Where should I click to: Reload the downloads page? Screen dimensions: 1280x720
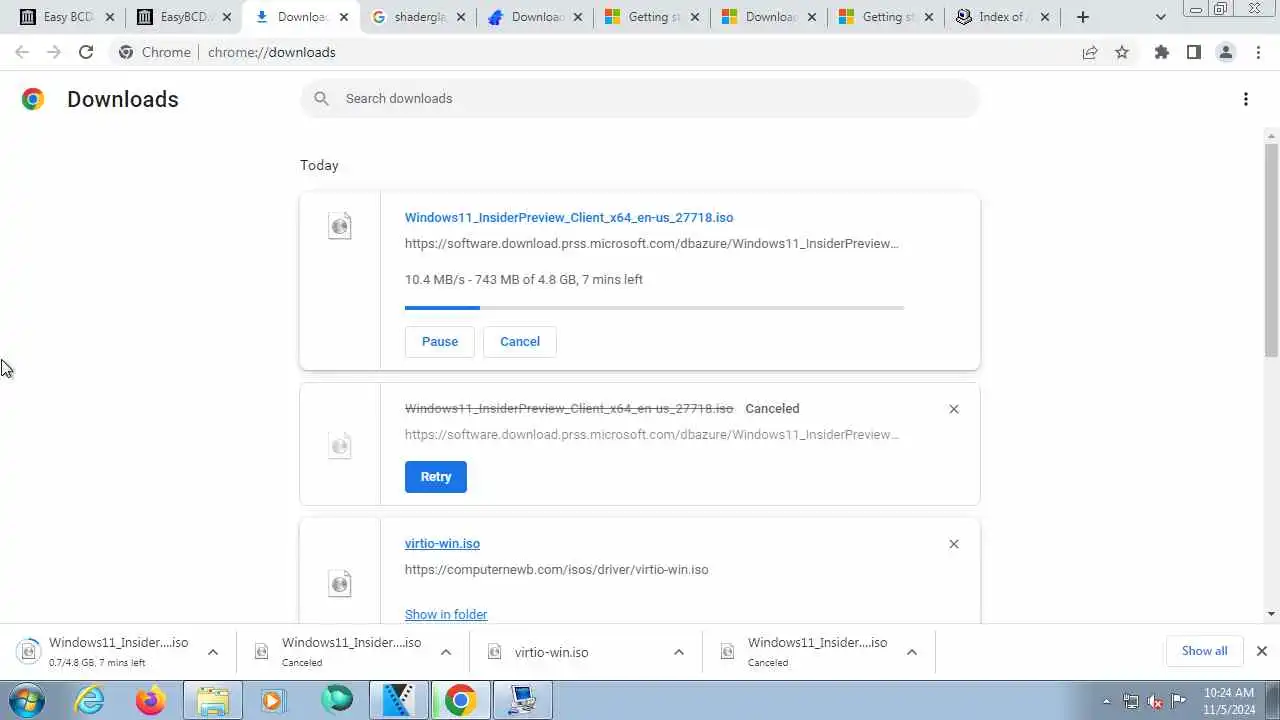tap(86, 52)
